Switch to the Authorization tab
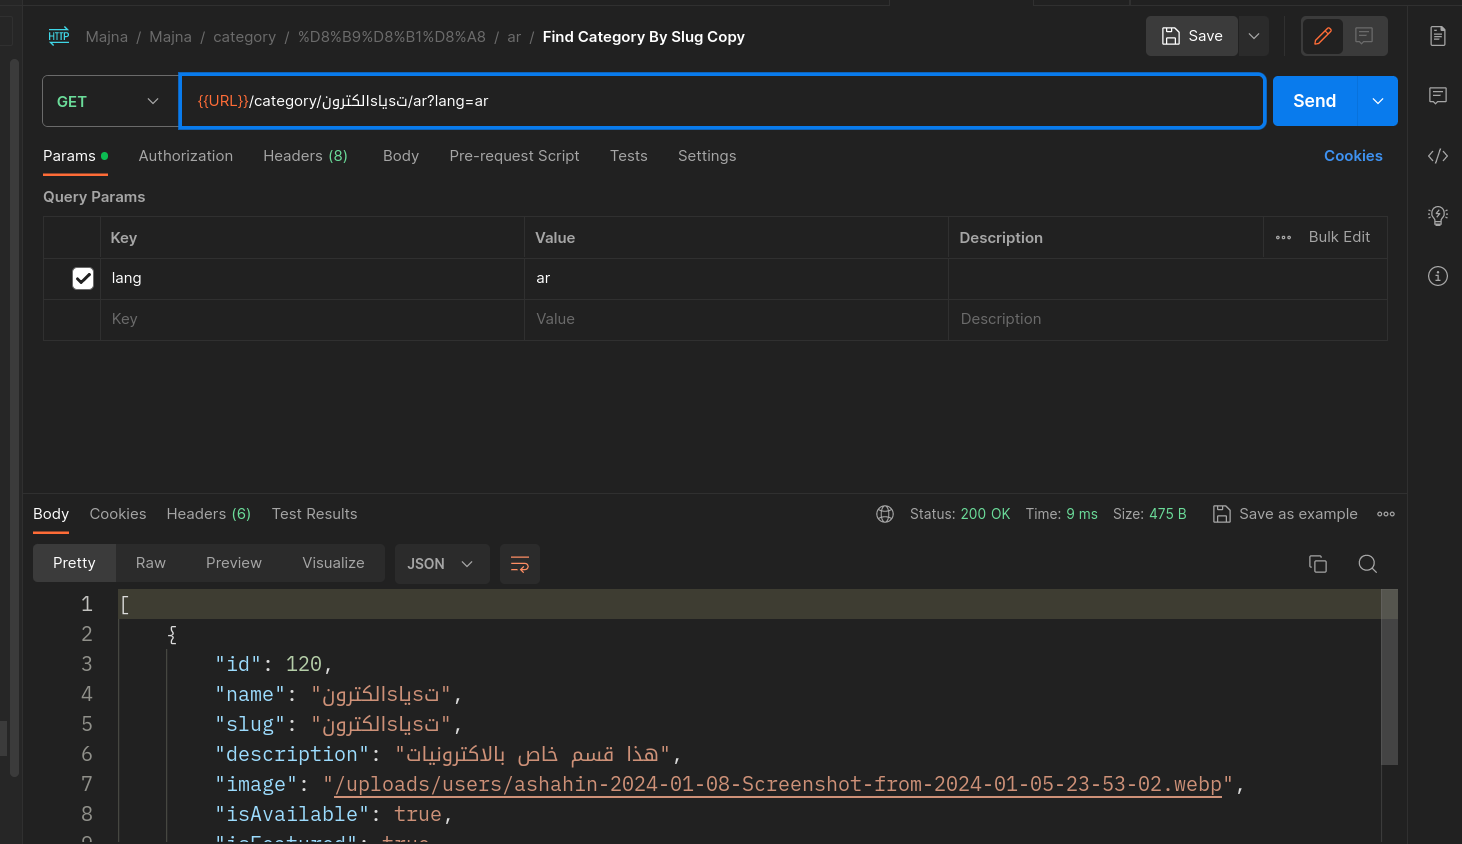Viewport: 1462px width, 844px height. pyautogui.click(x=185, y=156)
